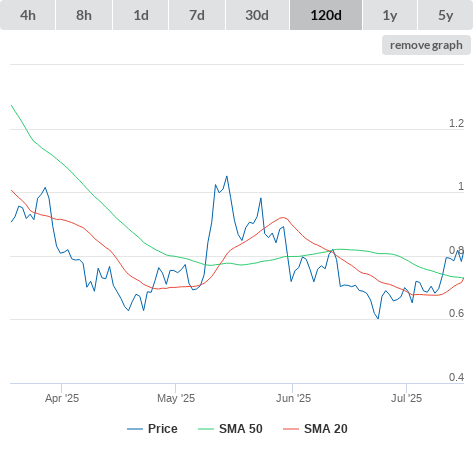Click the Jul '25 axis label

[x=406, y=398]
